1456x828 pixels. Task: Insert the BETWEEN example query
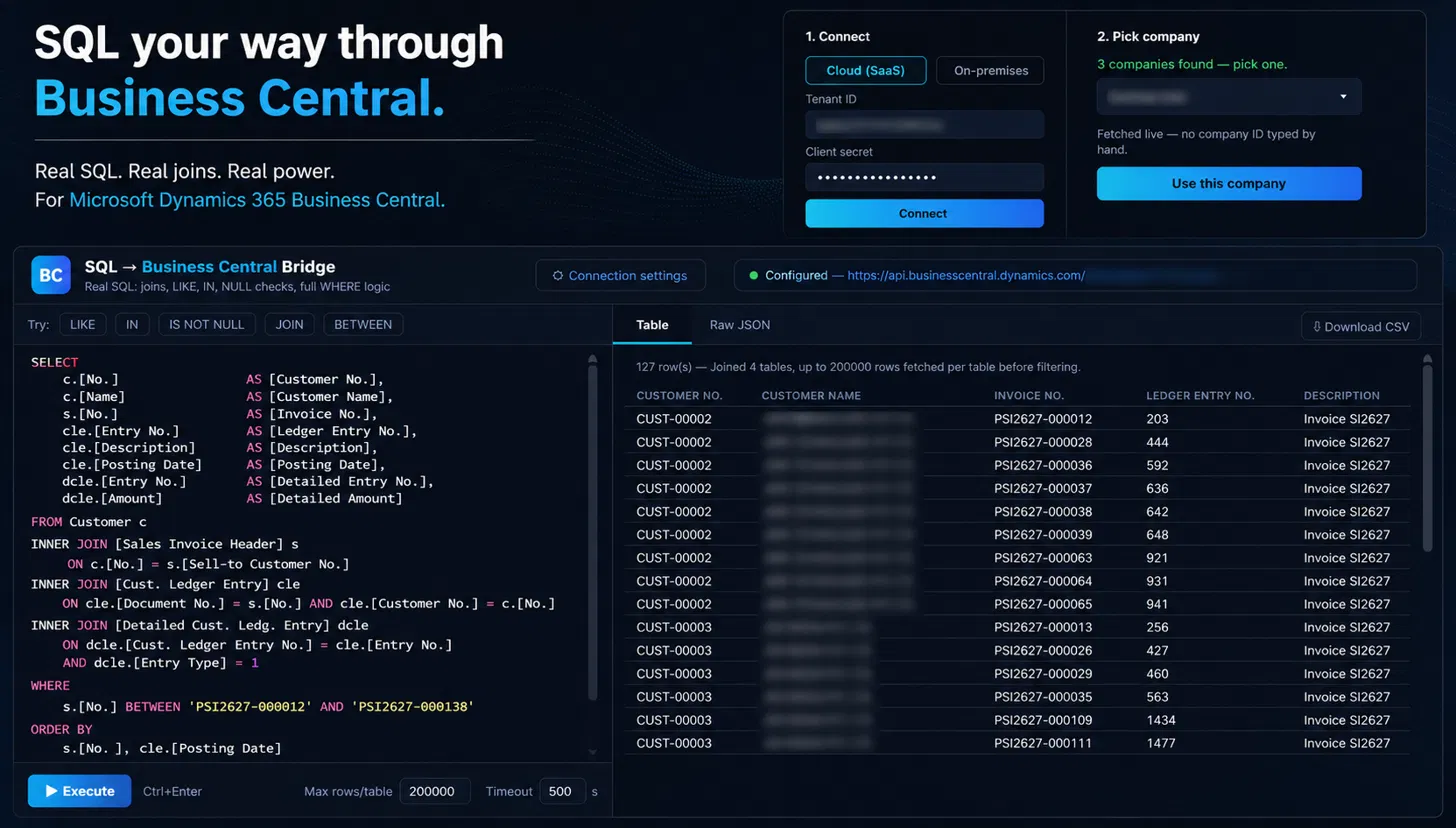point(364,325)
